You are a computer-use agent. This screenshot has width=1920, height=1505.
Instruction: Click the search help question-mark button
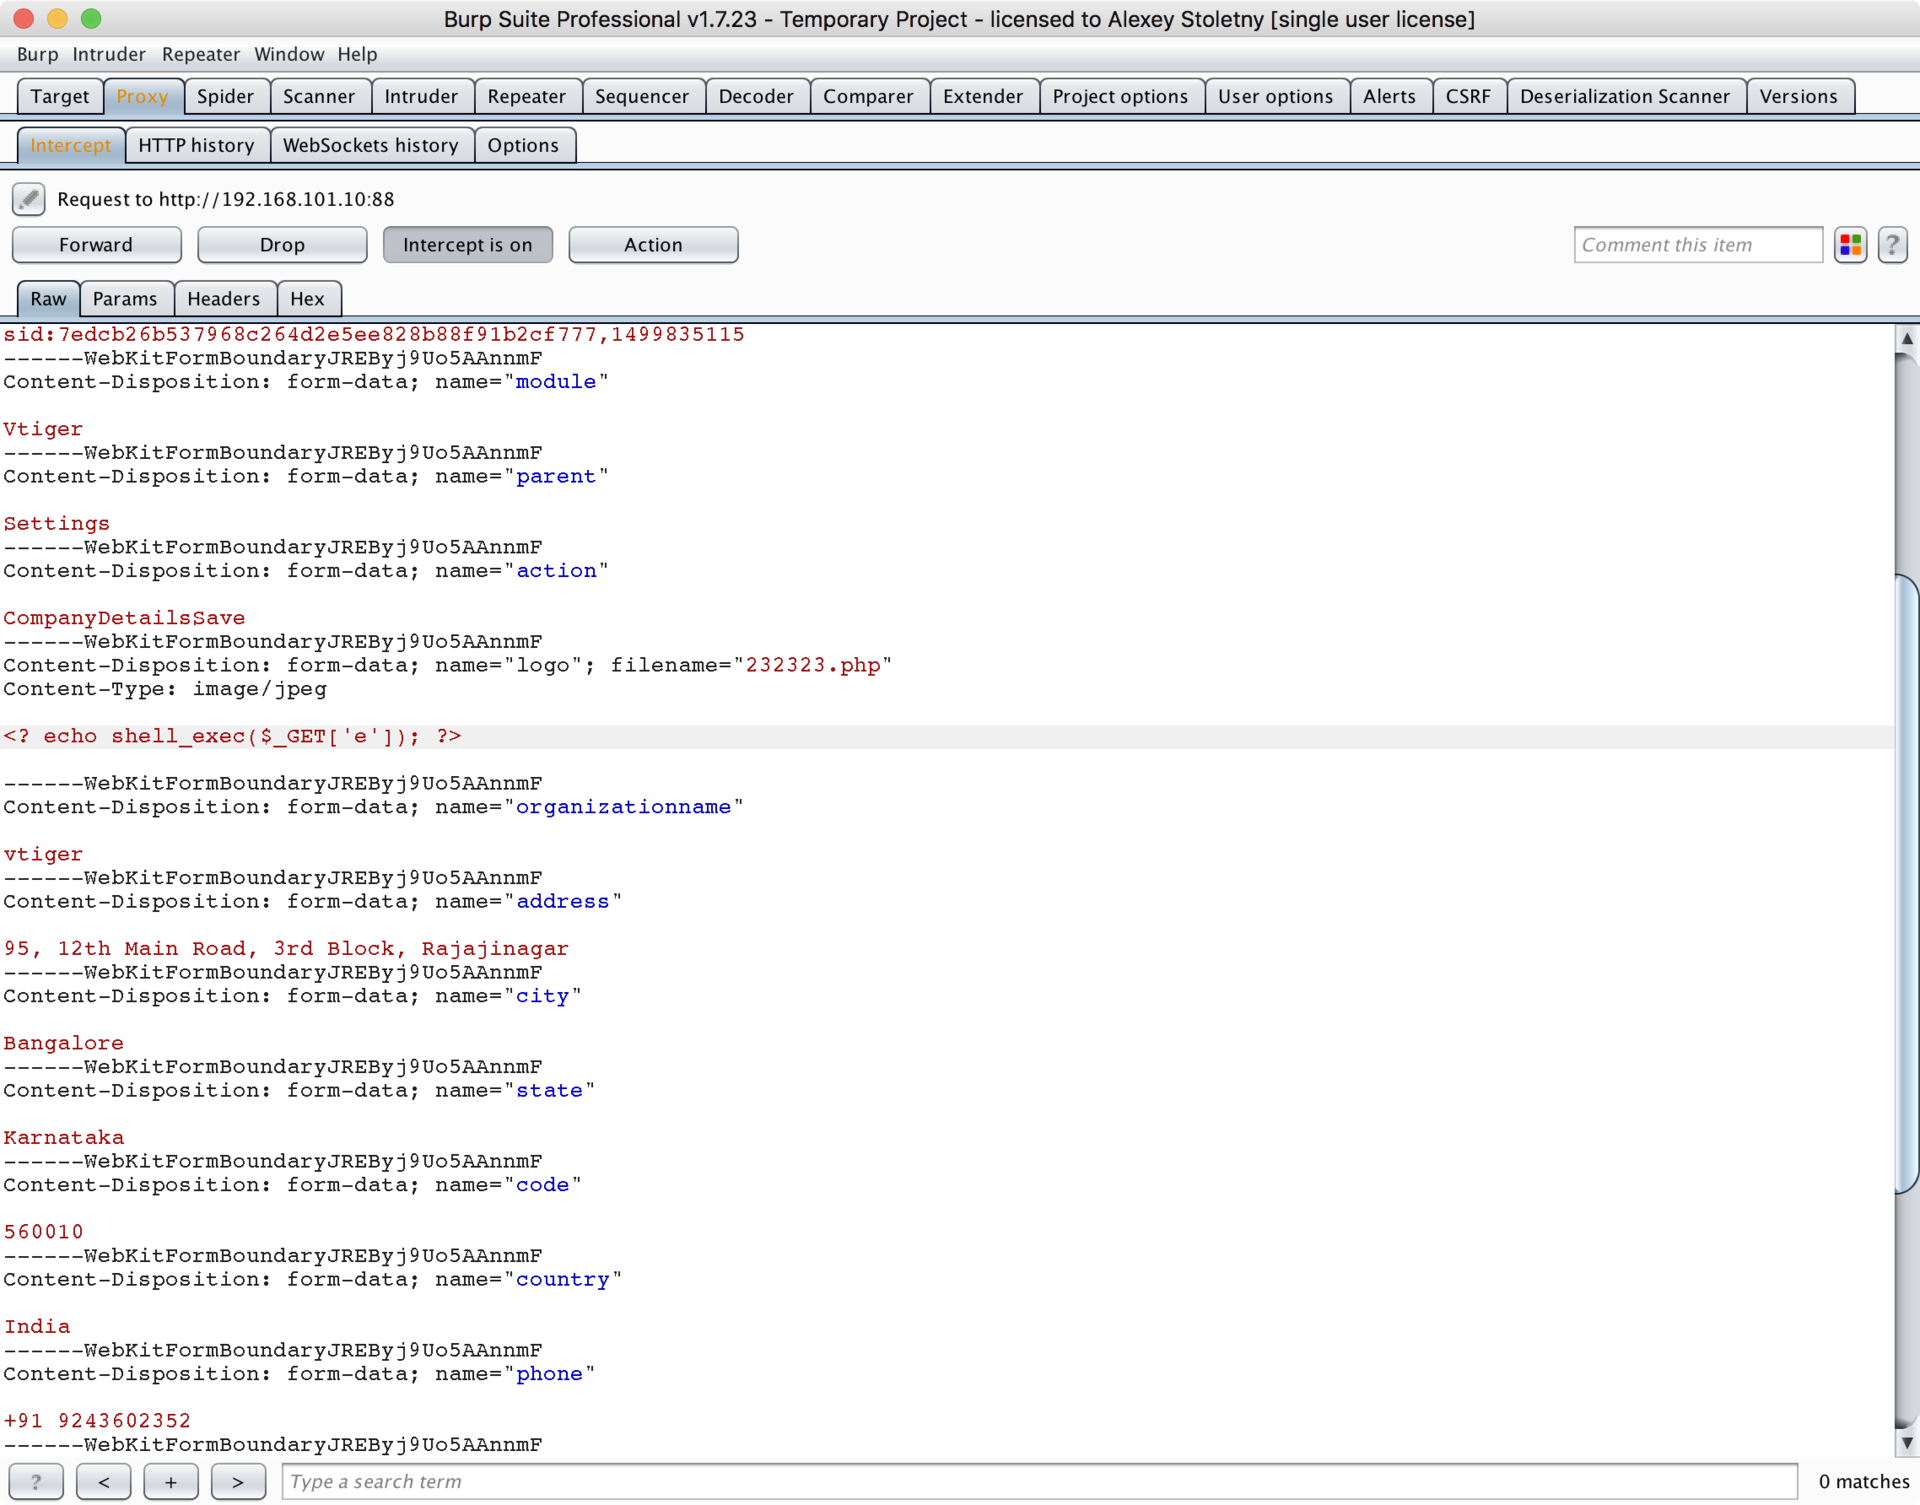36,1481
